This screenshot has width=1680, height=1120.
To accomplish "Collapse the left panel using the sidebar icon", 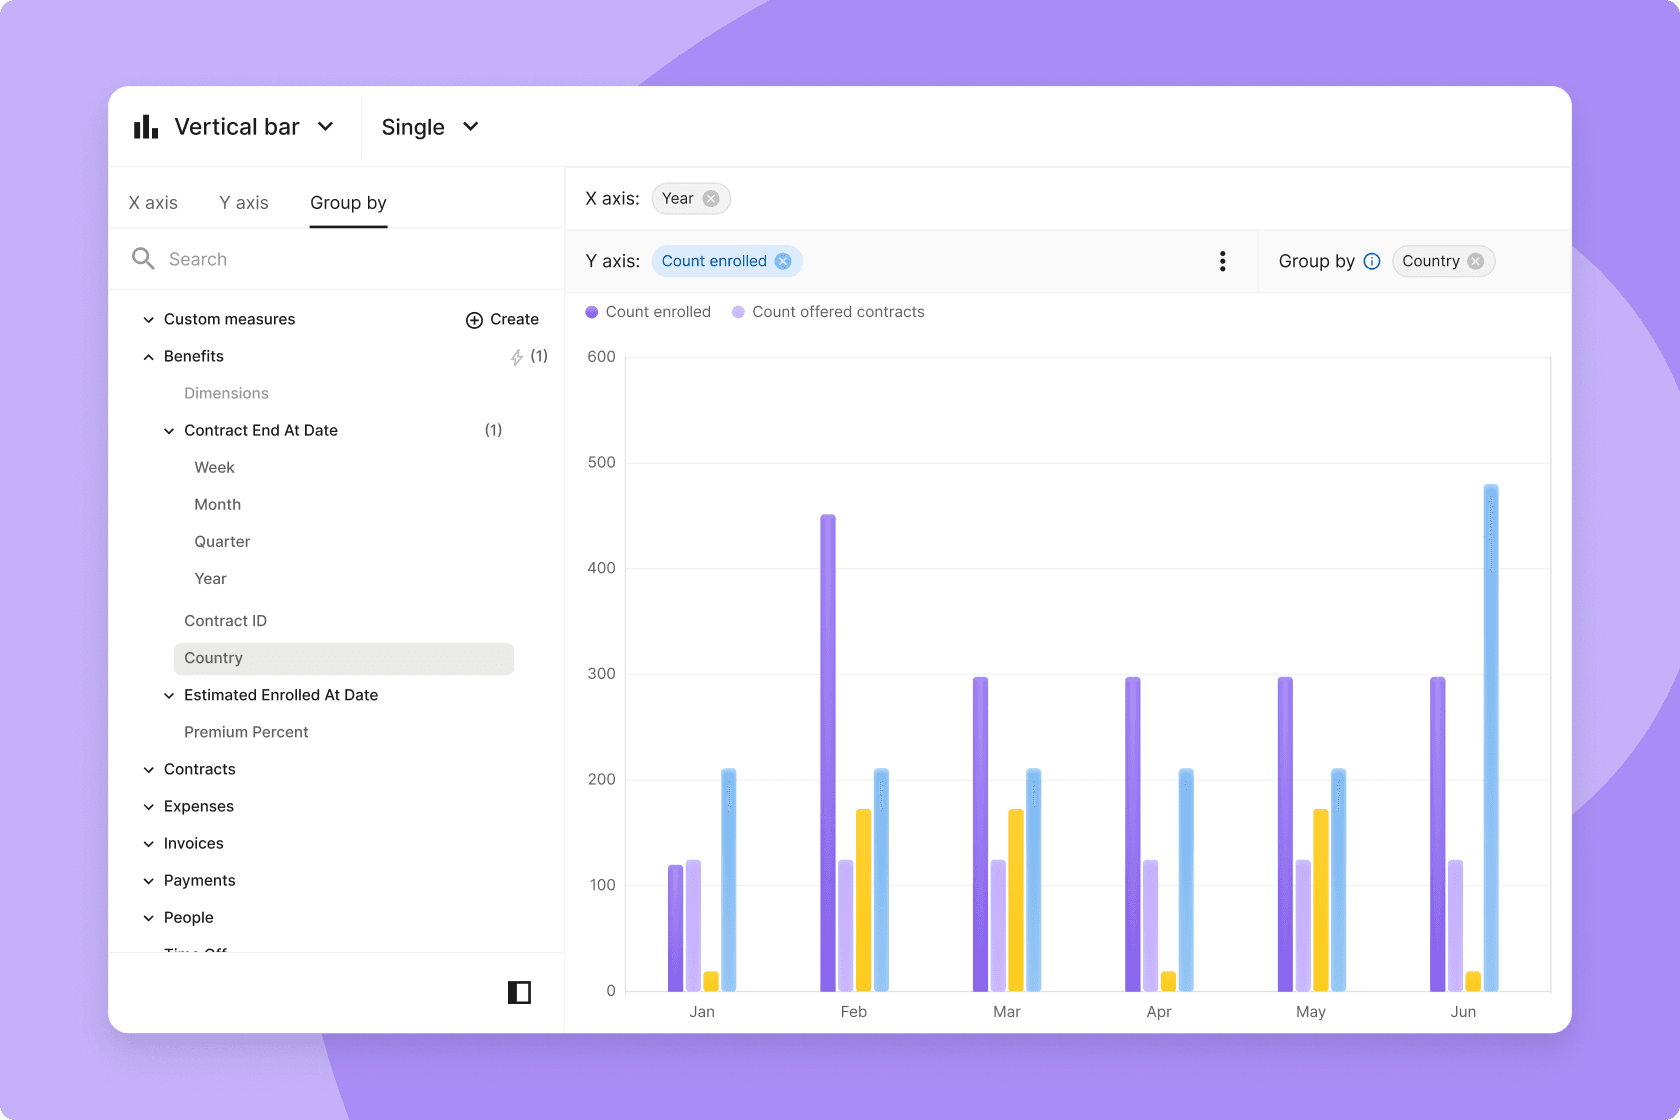I will click(519, 992).
